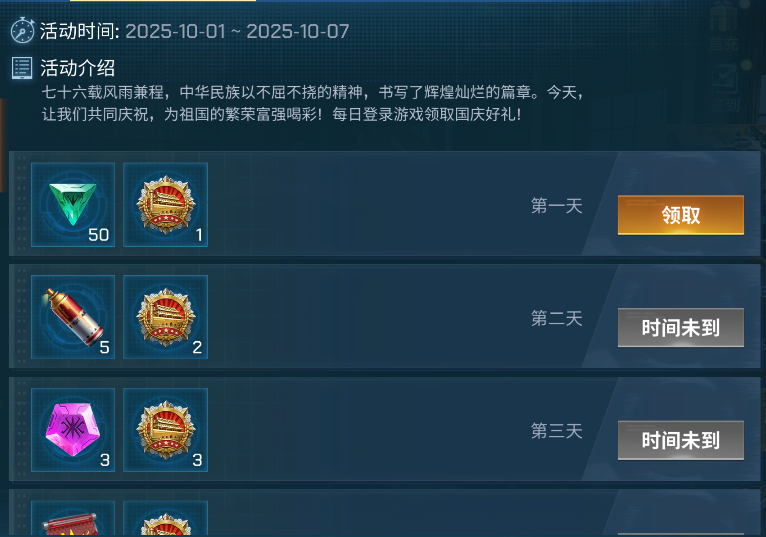Viewport: 766px width, 537px height.
Task: Select the medal reward with quantity 3
Action: point(166,430)
